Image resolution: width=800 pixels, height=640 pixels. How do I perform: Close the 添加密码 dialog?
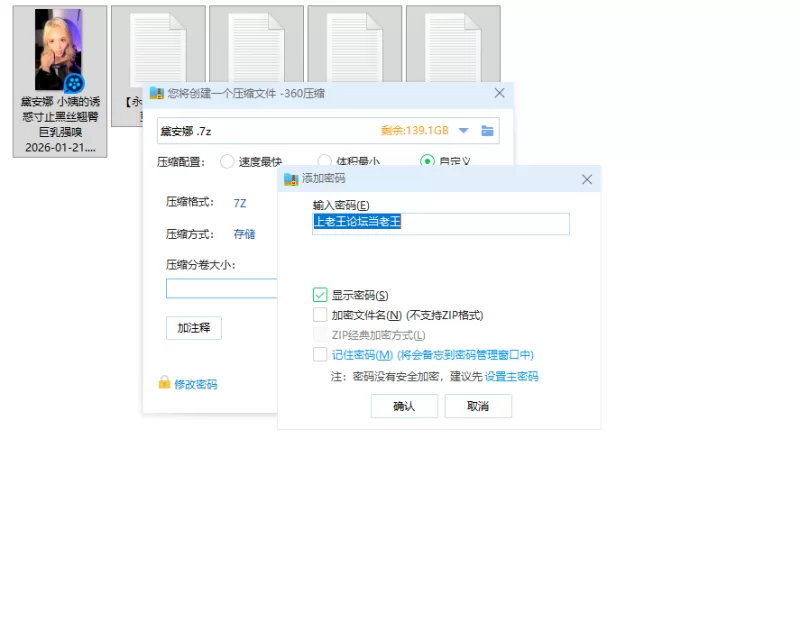pos(587,180)
